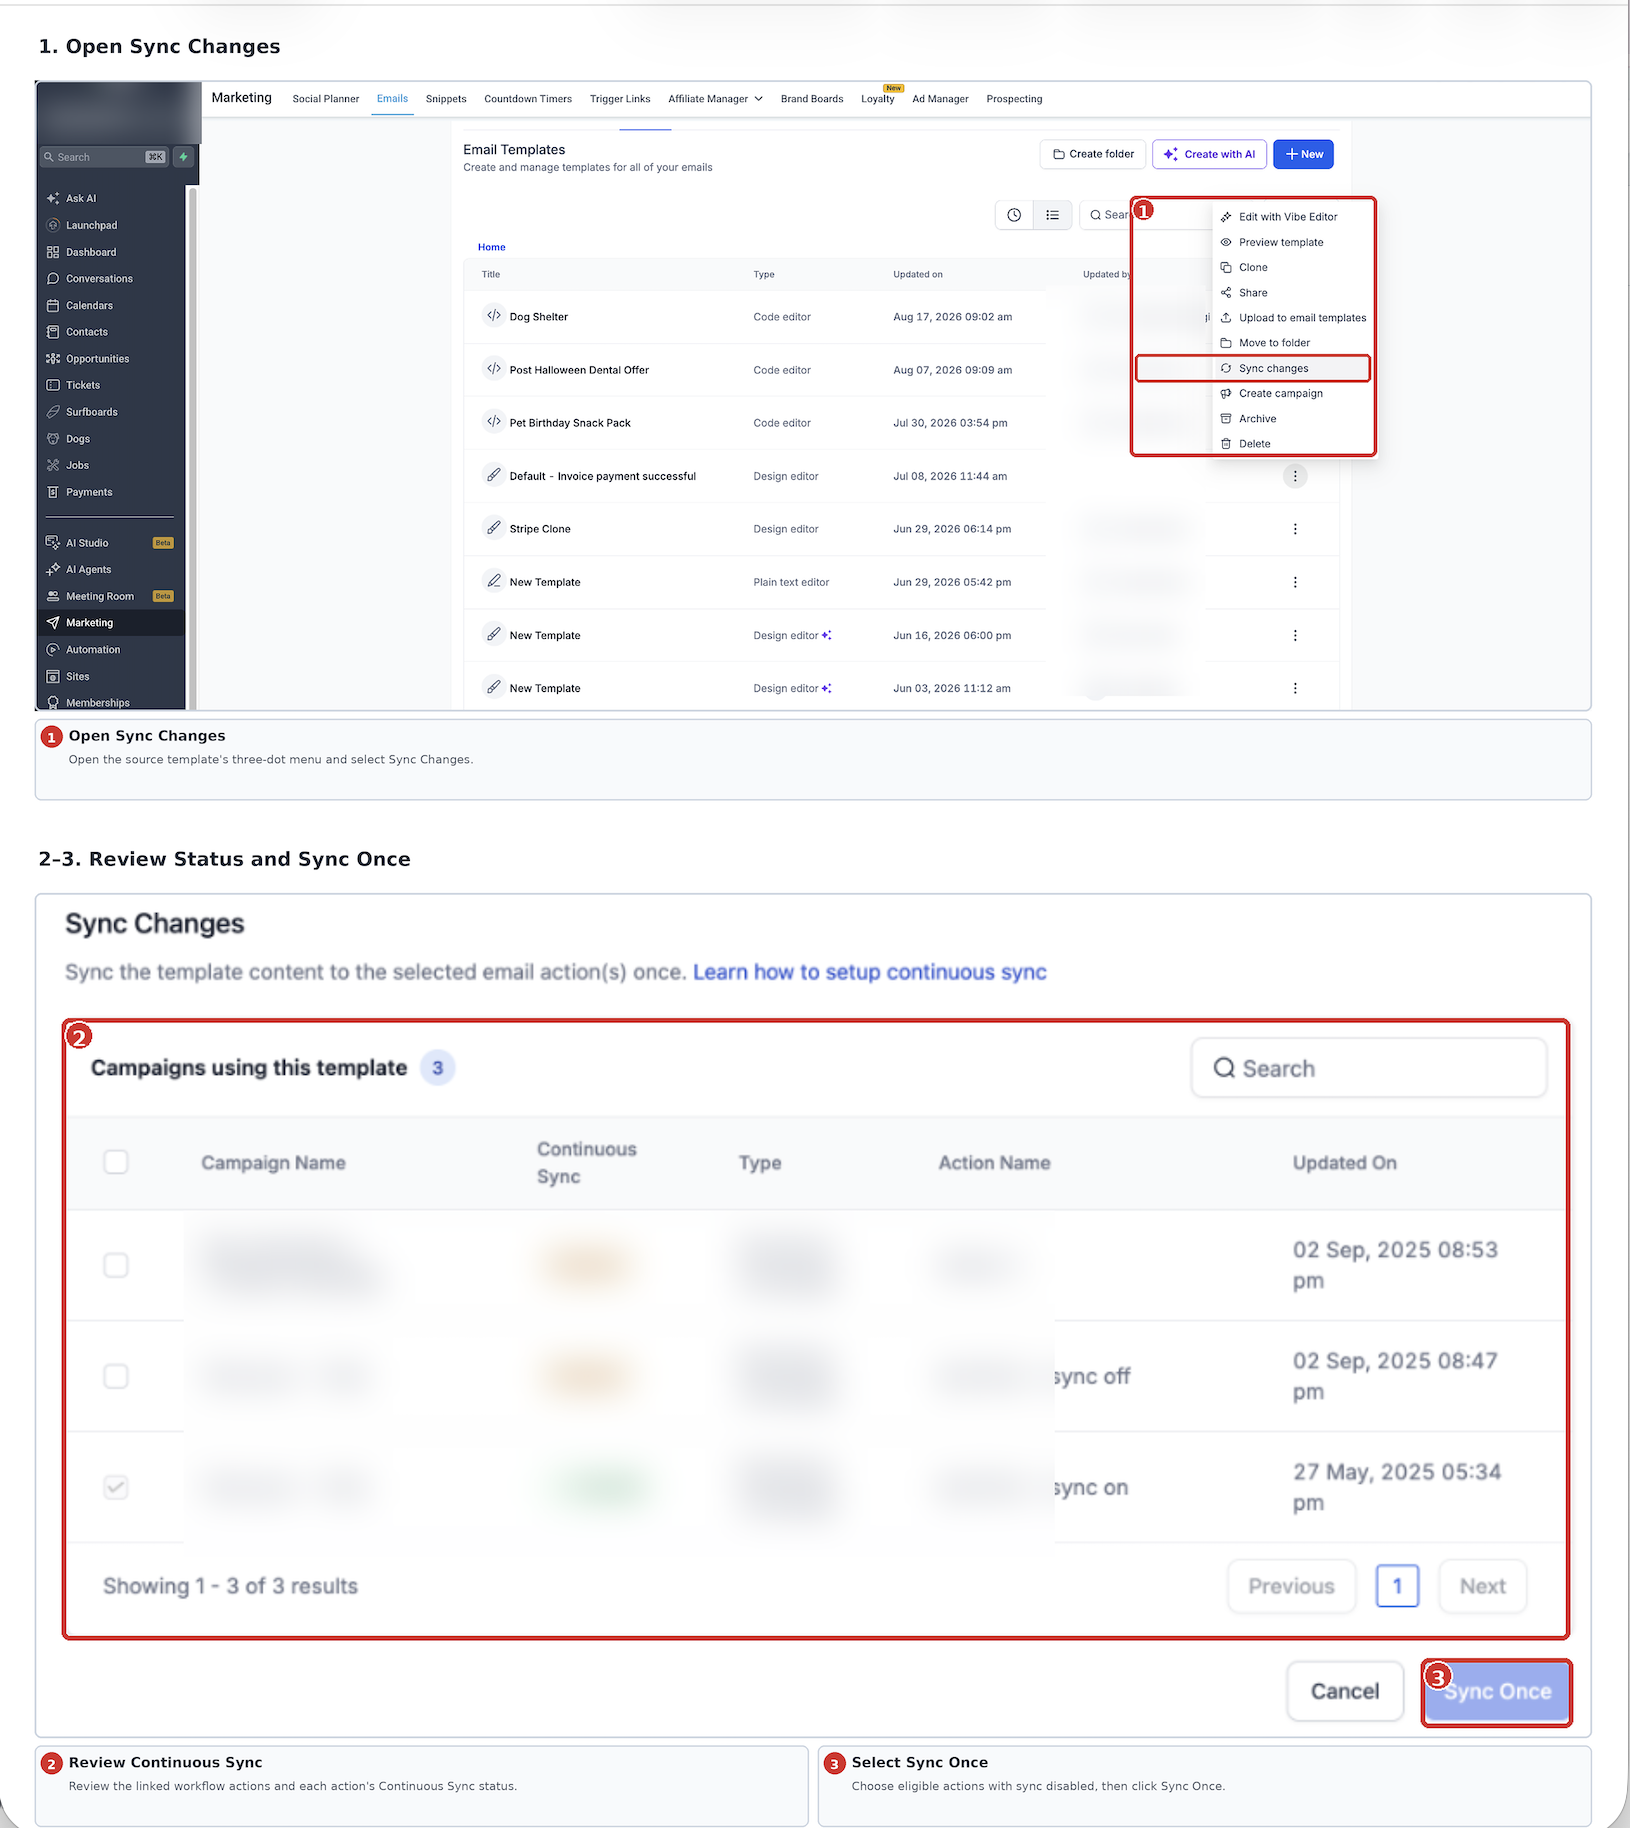Image resolution: width=1630 pixels, height=1828 pixels.
Task: Open AI Agents in the sidebar
Action: pyautogui.click(x=110, y=569)
